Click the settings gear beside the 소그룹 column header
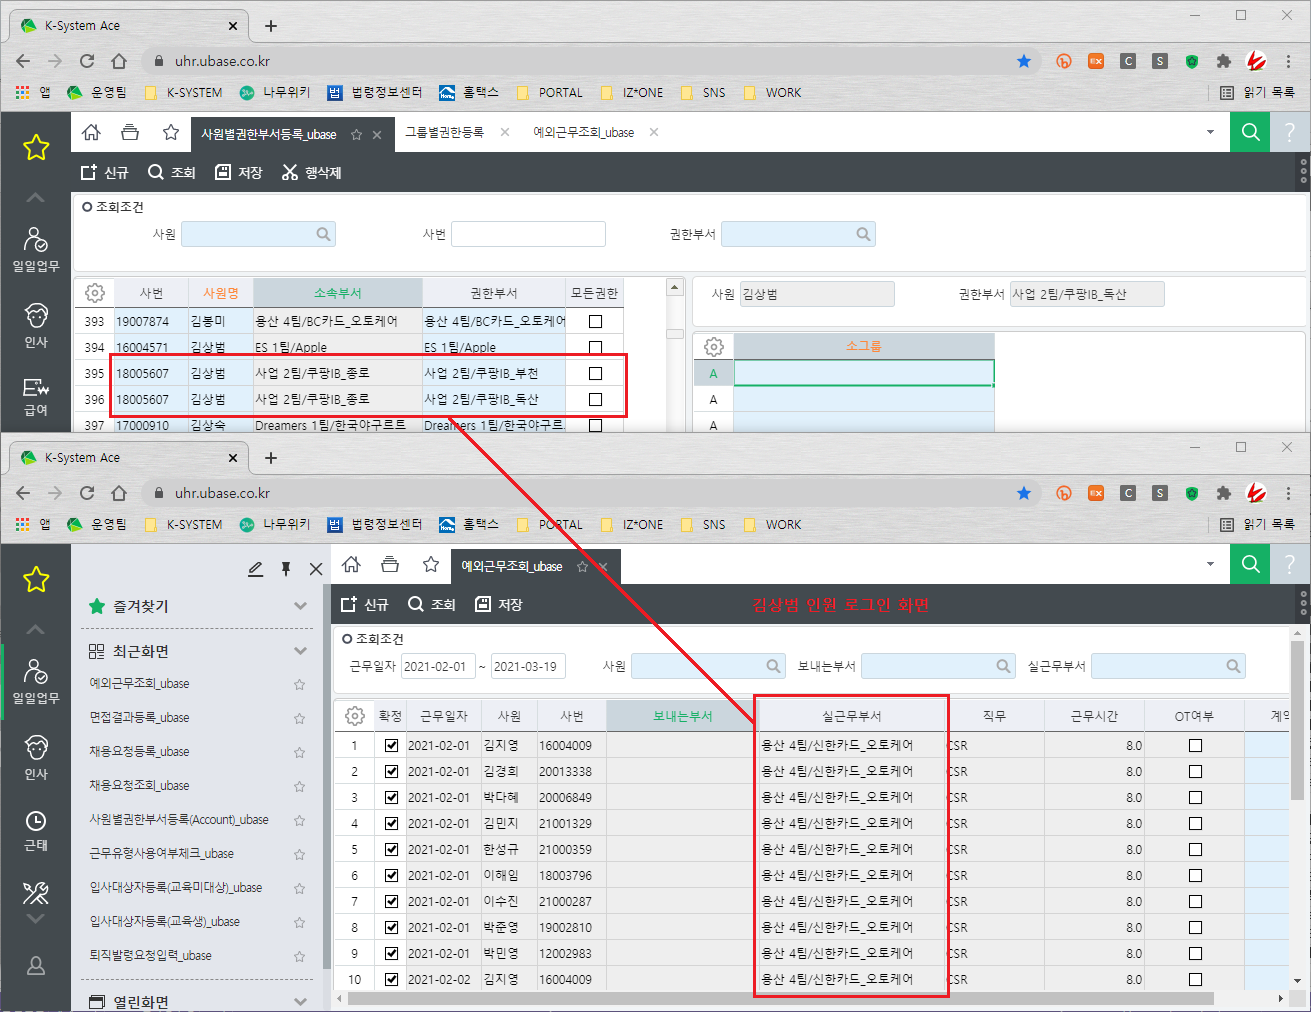 pyautogui.click(x=713, y=346)
